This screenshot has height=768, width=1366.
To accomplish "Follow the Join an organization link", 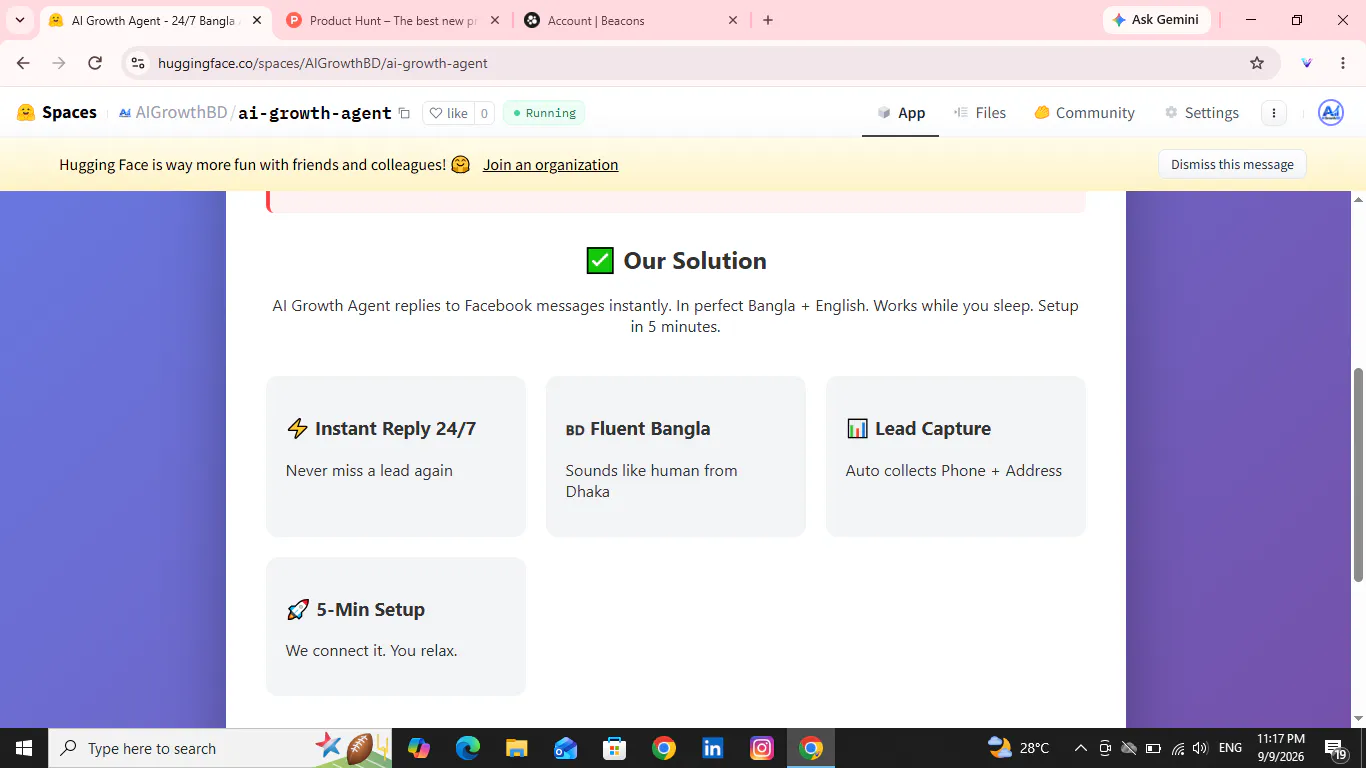I will point(551,165).
